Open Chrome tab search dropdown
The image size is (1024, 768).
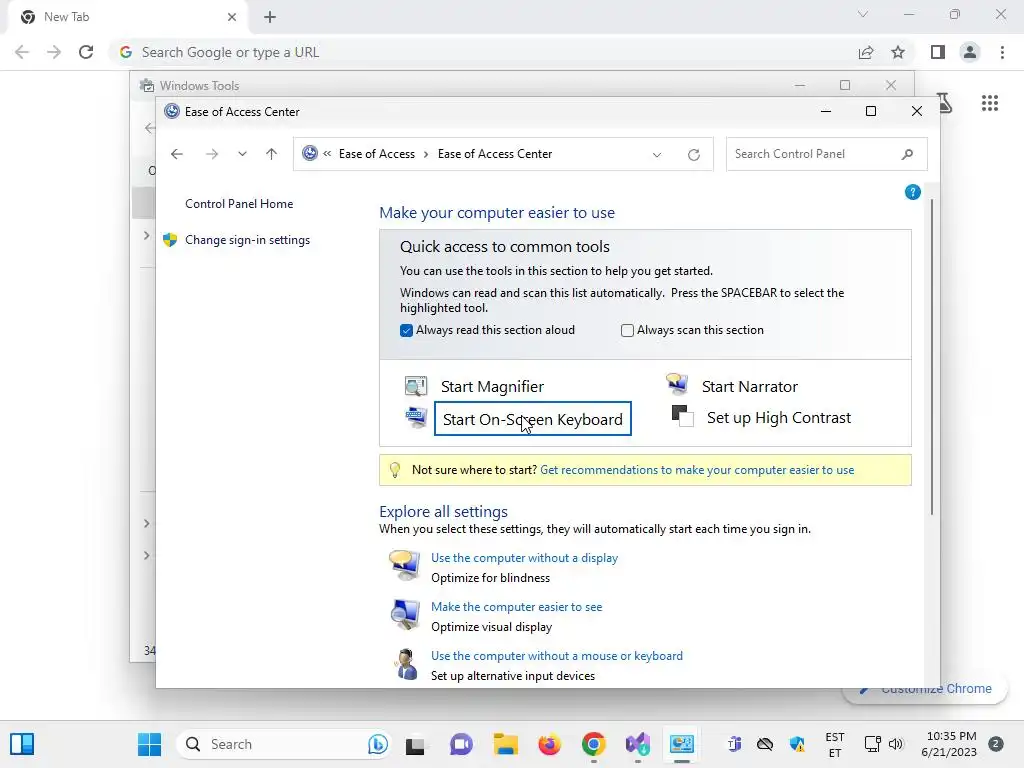point(863,14)
